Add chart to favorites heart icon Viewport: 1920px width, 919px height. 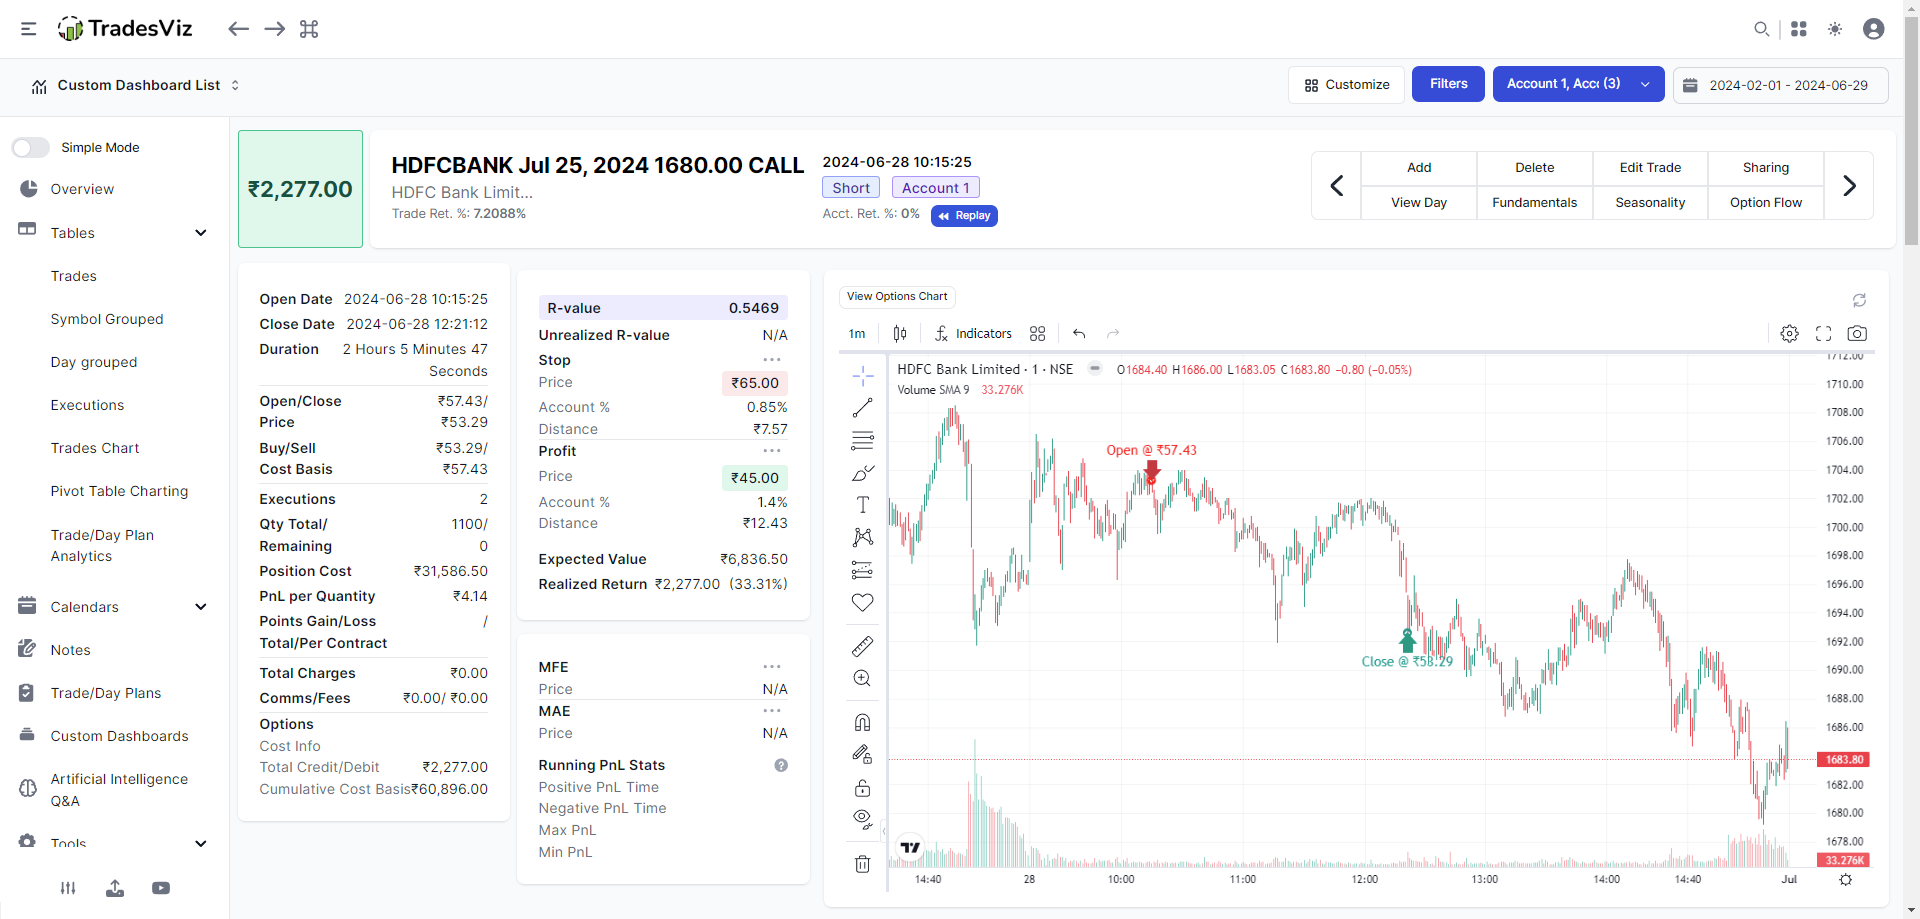pyautogui.click(x=863, y=602)
